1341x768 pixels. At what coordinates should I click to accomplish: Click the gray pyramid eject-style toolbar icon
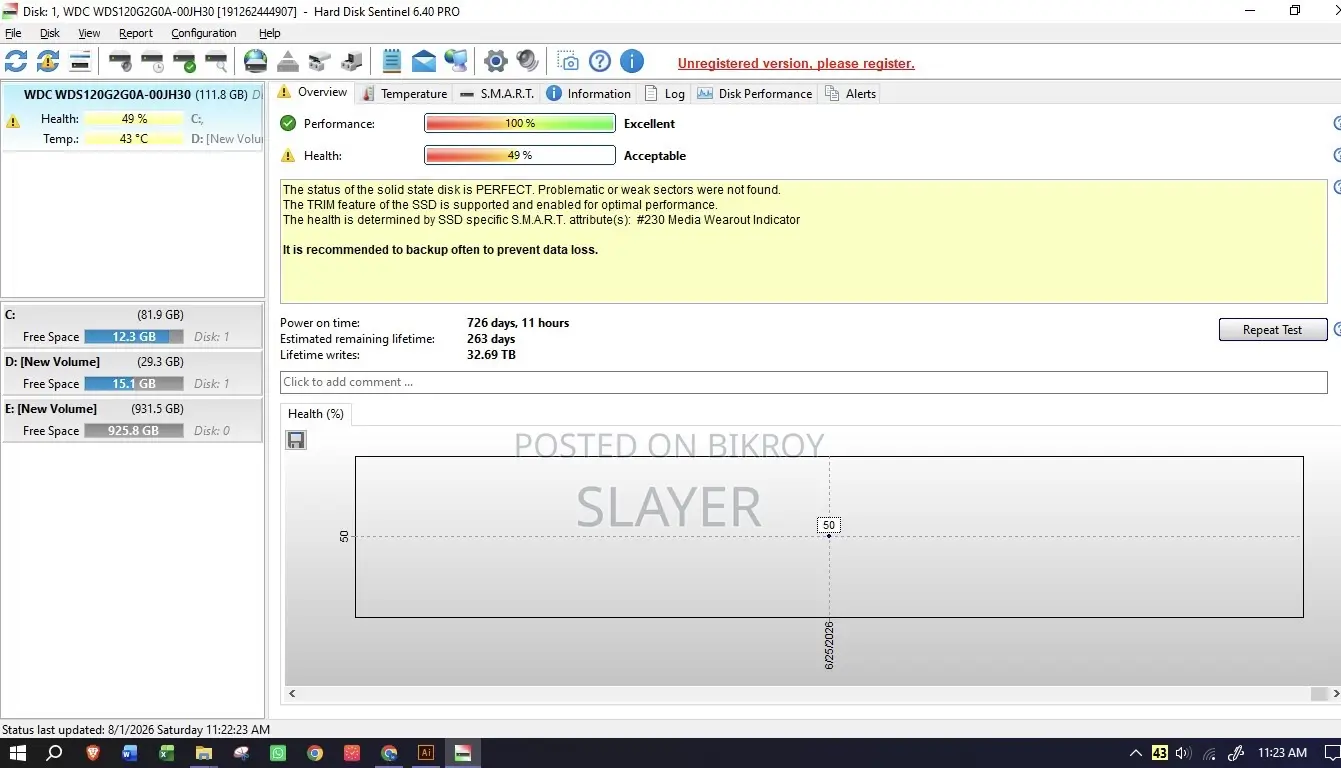(288, 62)
